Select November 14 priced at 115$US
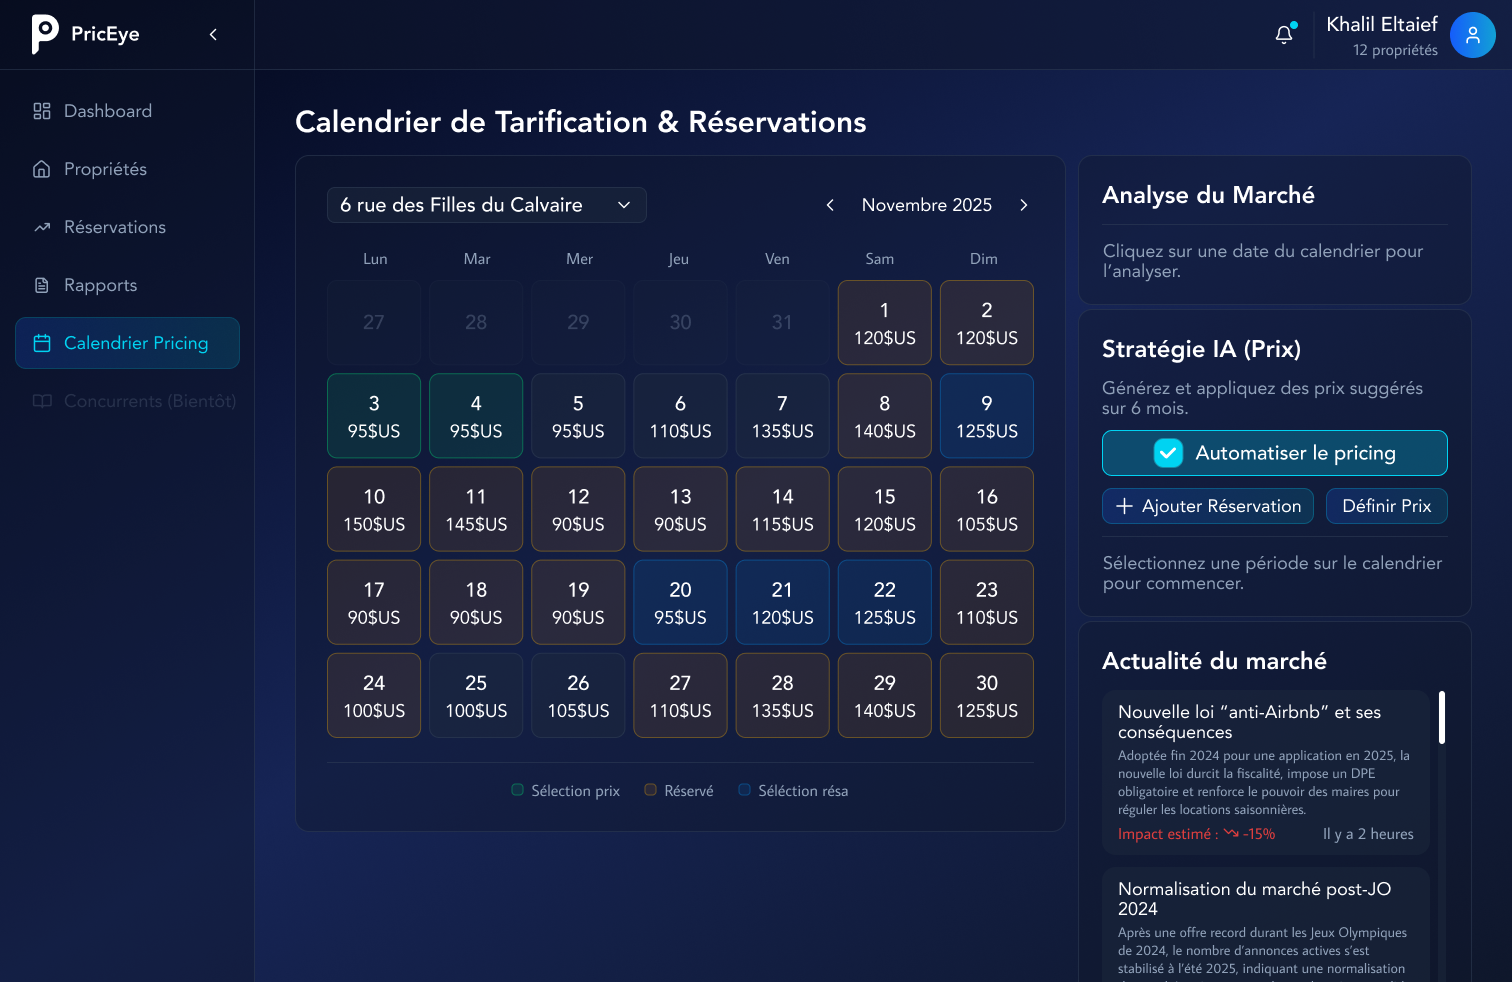This screenshot has width=1512, height=982. [782, 509]
